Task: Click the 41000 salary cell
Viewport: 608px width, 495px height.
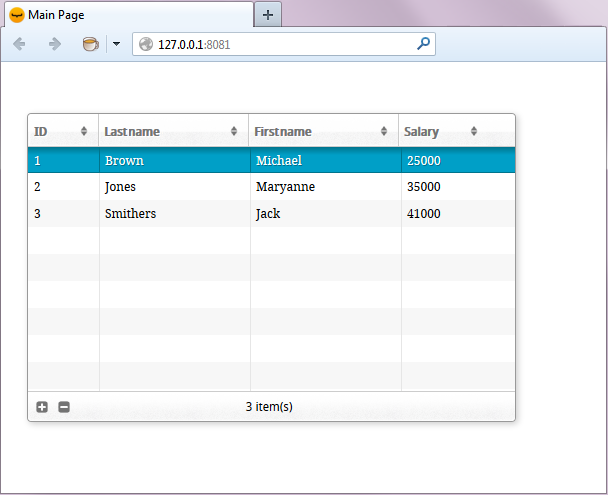Action: [x=423, y=214]
